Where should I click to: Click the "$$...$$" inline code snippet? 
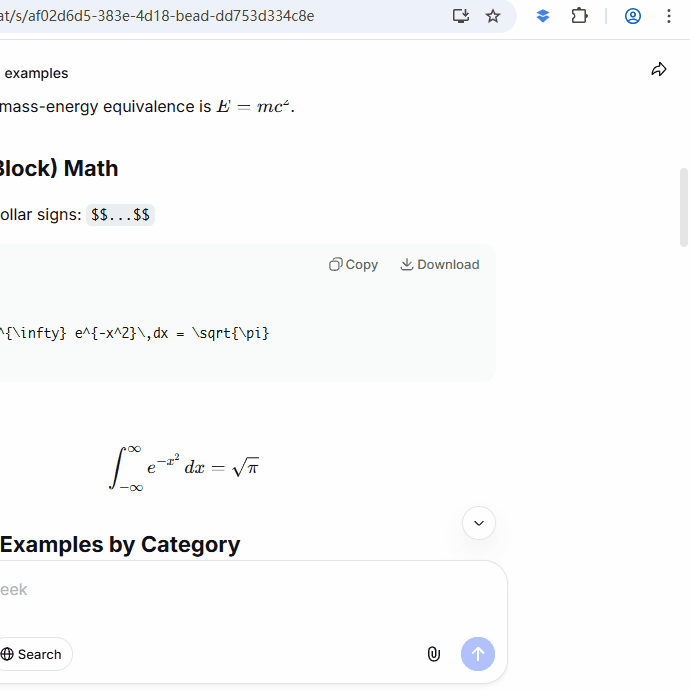[120, 215]
